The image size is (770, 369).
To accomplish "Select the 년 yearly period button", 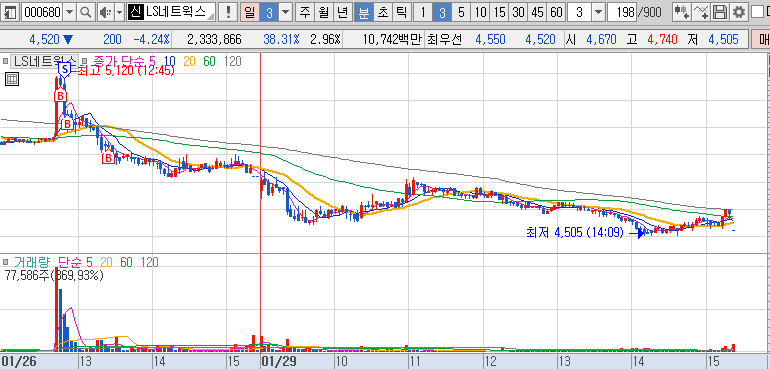I will point(342,13).
